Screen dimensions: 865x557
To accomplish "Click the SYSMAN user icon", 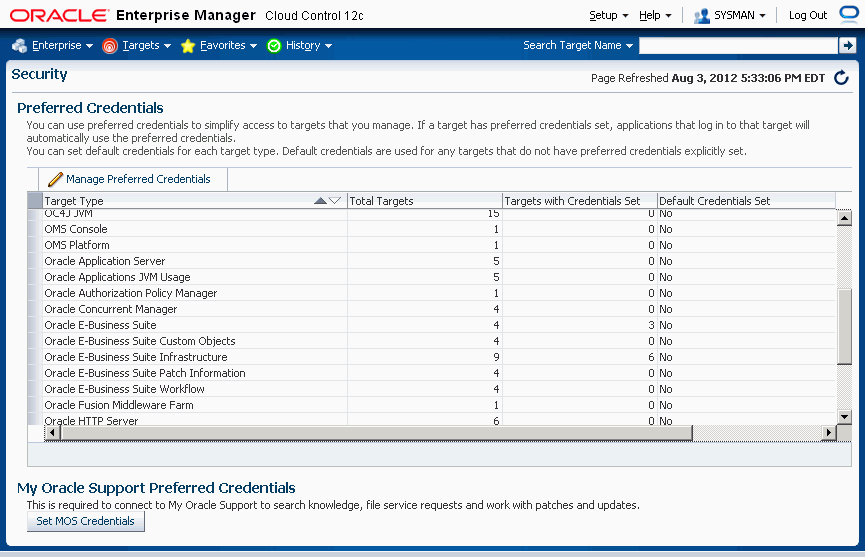I will click(701, 16).
